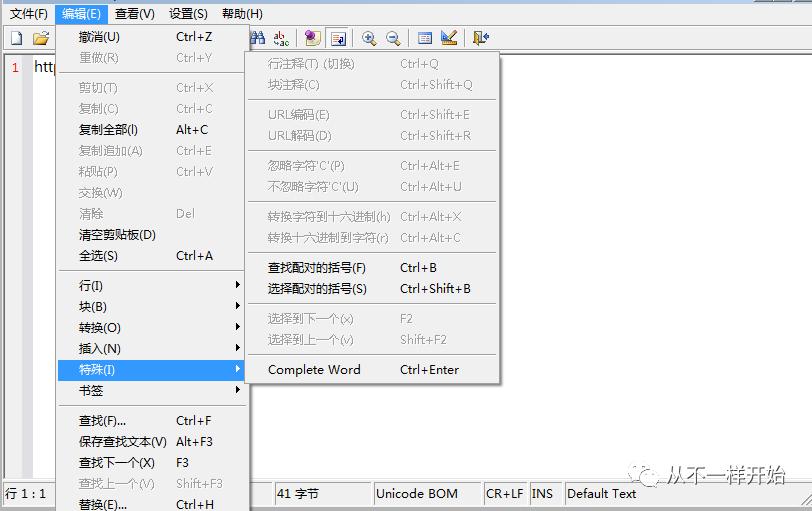Expand the 插入(N) submenu

151,348
